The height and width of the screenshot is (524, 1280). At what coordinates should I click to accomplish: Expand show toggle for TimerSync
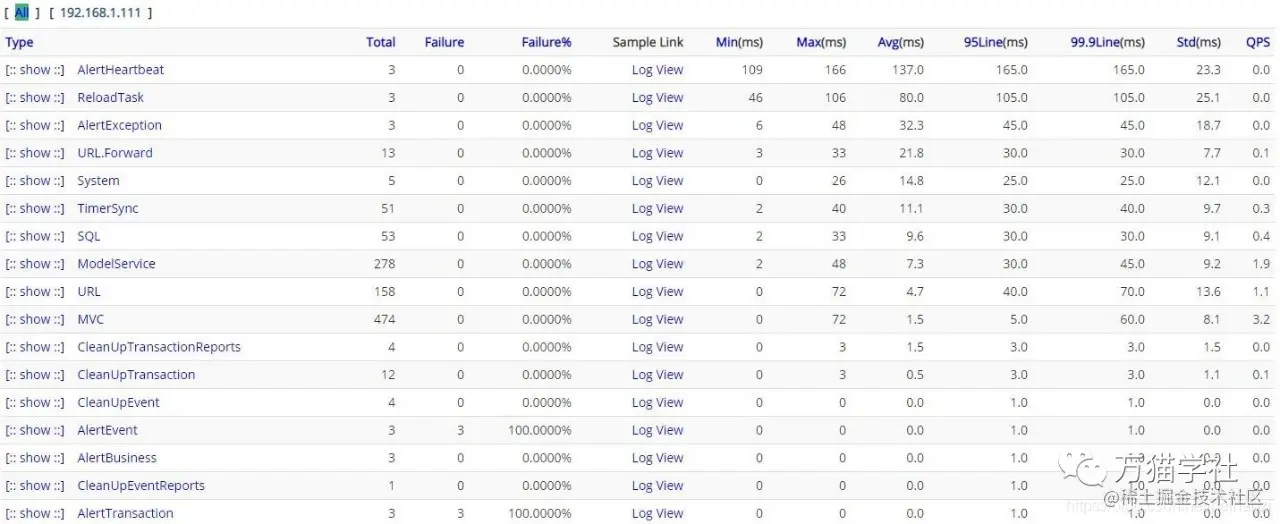[x=35, y=209]
